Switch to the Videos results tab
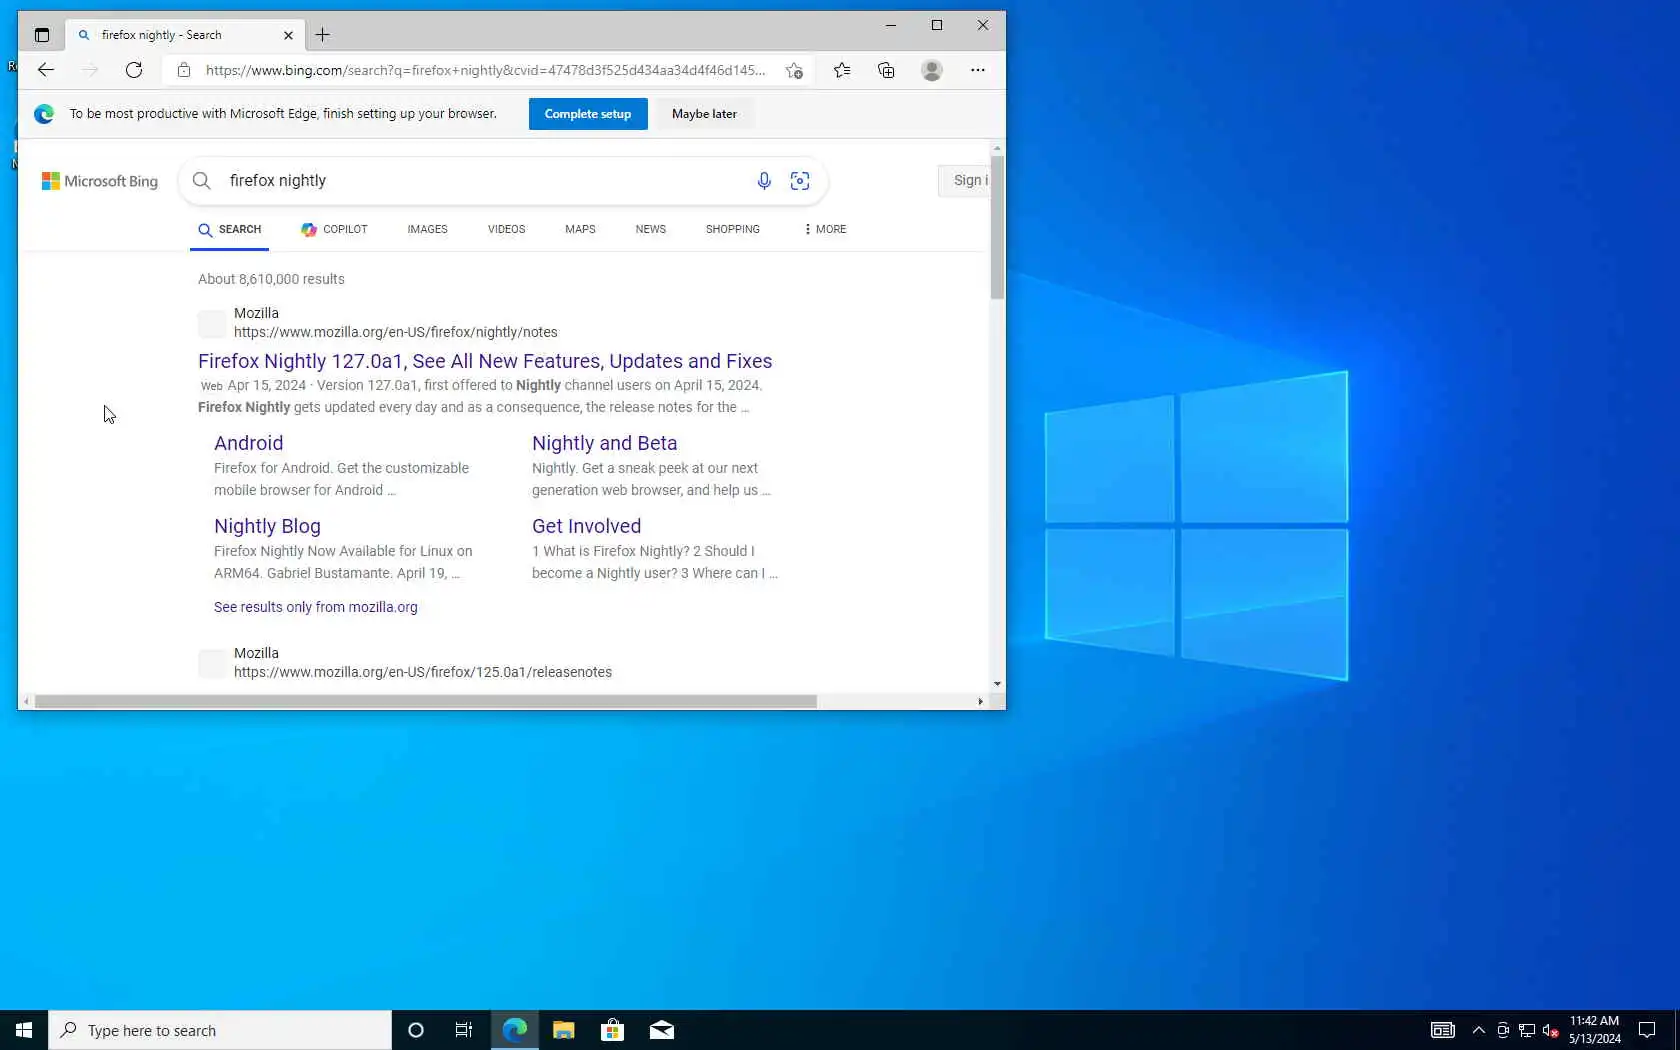 [506, 229]
